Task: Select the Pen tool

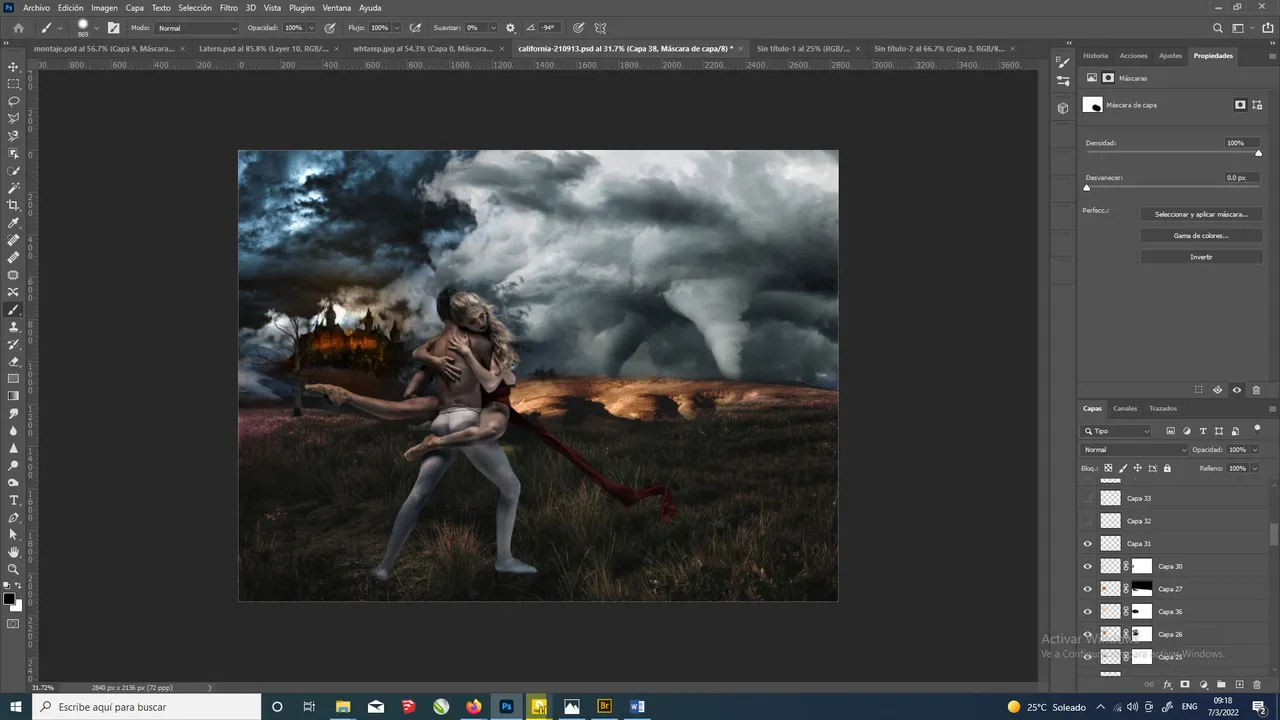Action: (x=13, y=518)
